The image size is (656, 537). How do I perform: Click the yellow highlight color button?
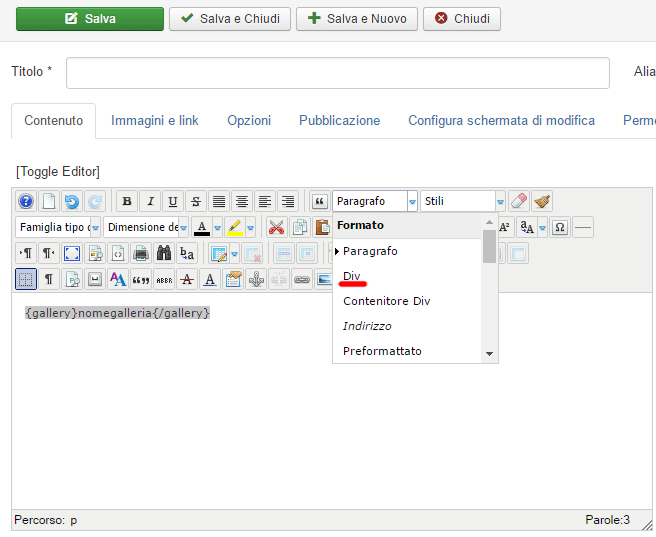point(234,227)
